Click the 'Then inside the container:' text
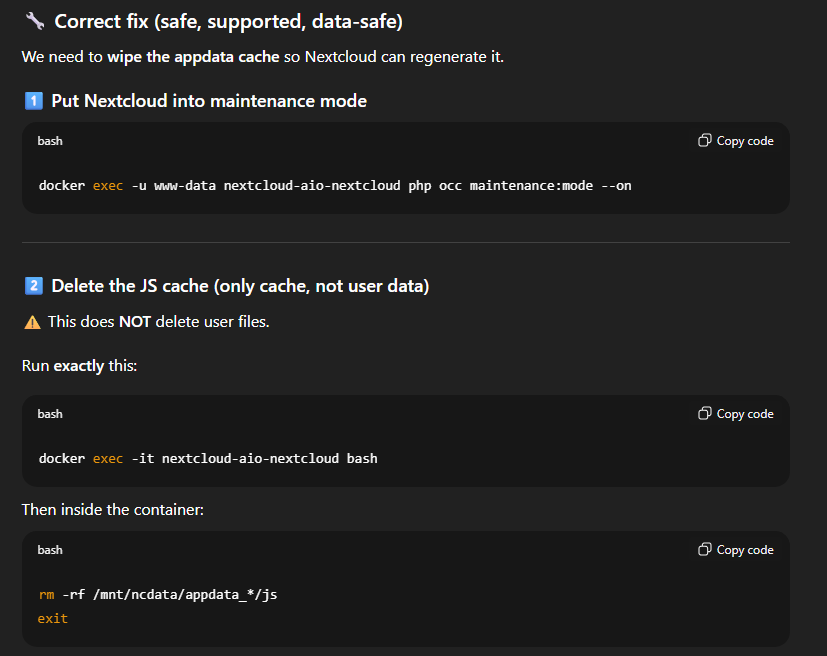Viewport: 827px width, 656px height. pyautogui.click(x=113, y=510)
